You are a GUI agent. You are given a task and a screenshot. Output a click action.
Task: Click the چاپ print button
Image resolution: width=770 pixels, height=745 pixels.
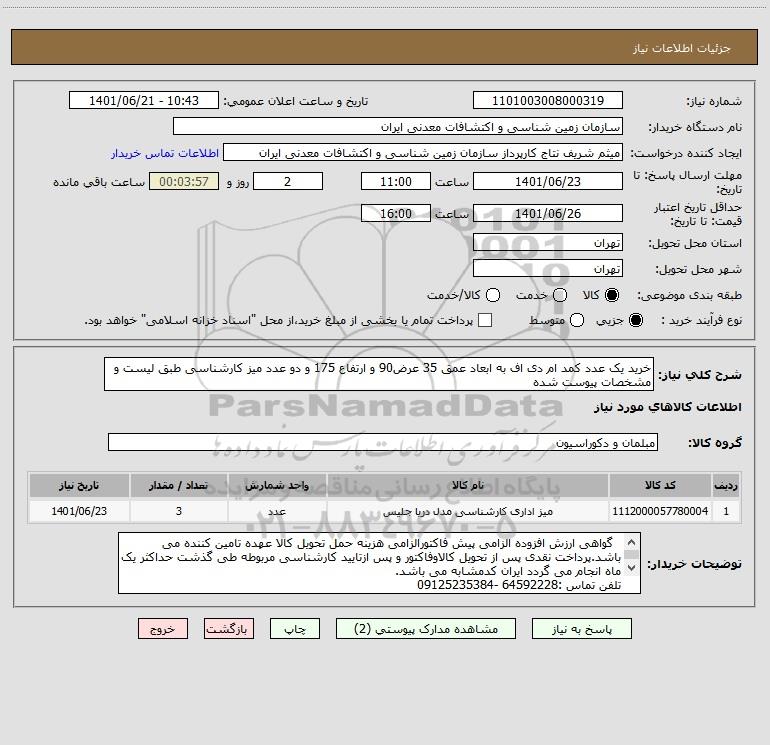(295, 629)
